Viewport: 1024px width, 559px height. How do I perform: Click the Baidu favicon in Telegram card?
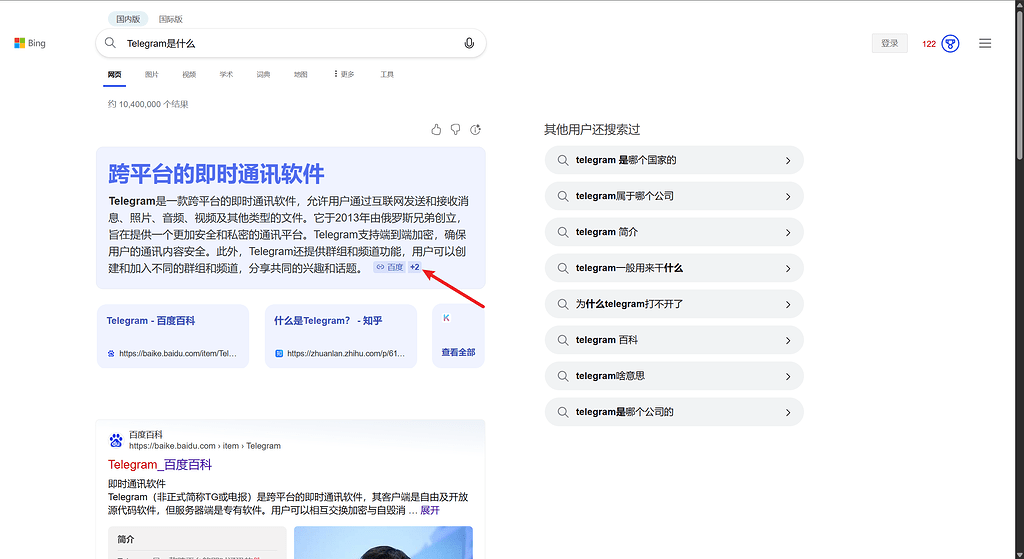click(x=111, y=353)
